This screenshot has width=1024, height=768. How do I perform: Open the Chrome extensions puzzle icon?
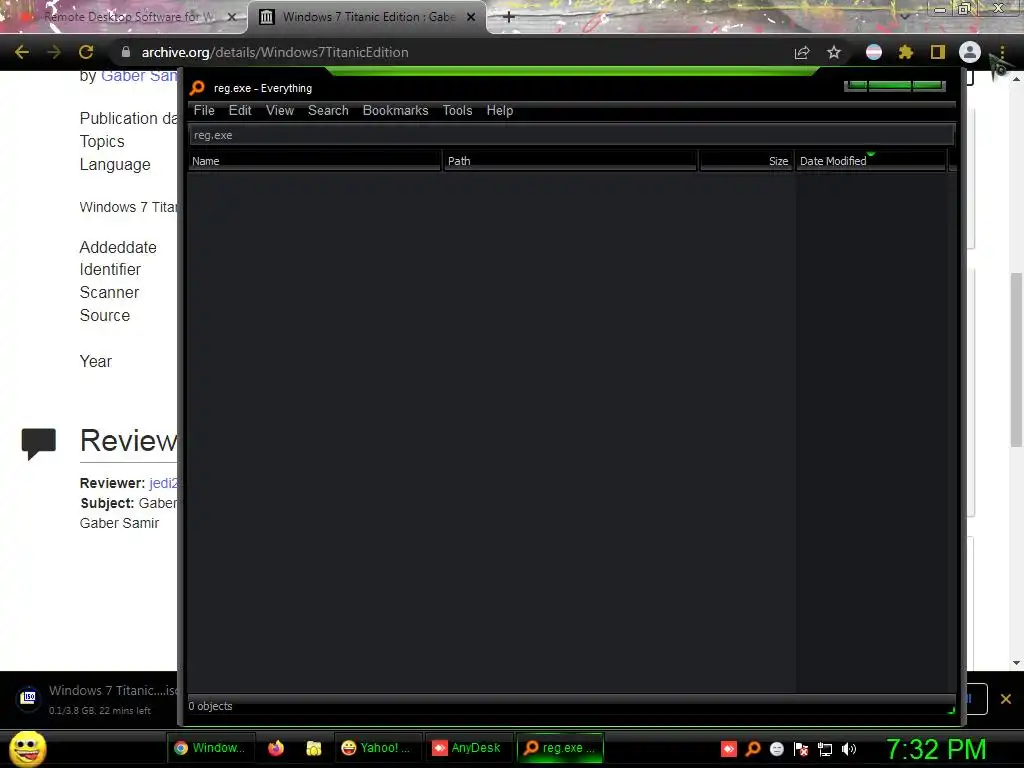(906, 52)
